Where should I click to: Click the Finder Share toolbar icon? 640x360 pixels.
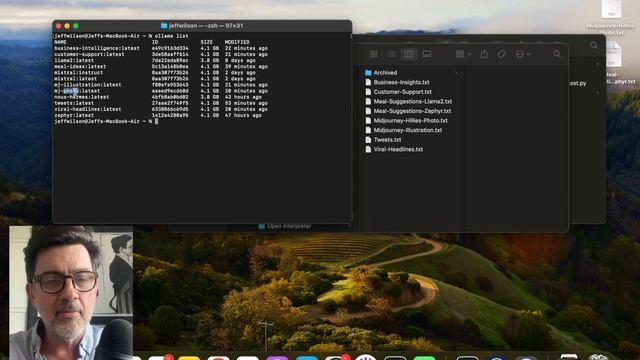(x=484, y=54)
